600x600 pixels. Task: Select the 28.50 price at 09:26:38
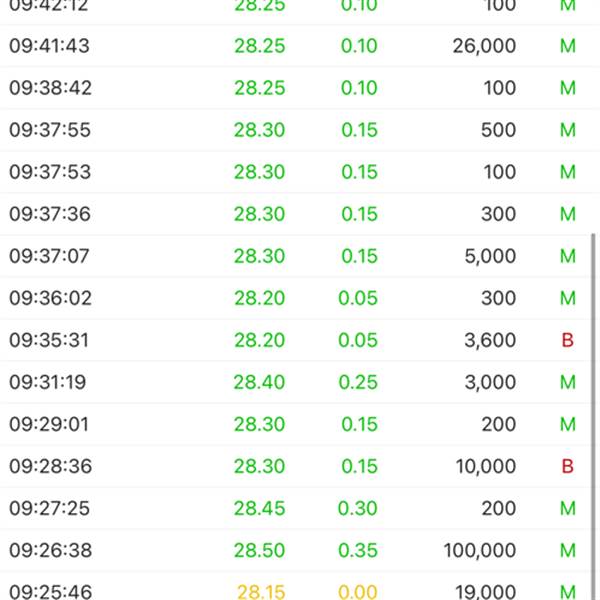(x=259, y=550)
